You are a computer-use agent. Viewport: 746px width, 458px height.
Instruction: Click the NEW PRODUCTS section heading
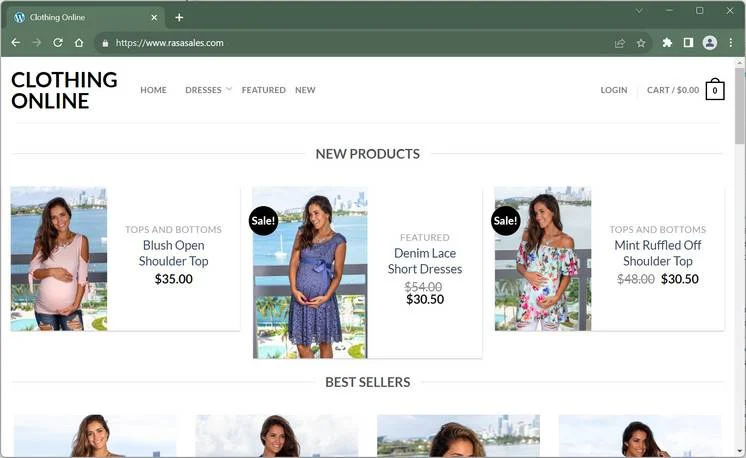(x=368, y=154)
